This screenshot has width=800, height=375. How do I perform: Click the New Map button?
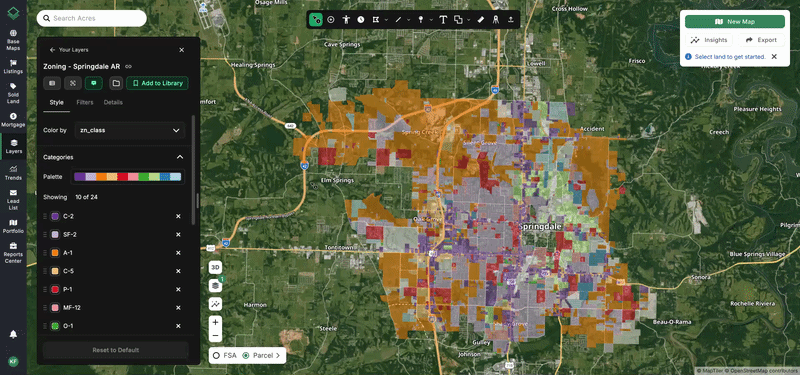point(735,22)
